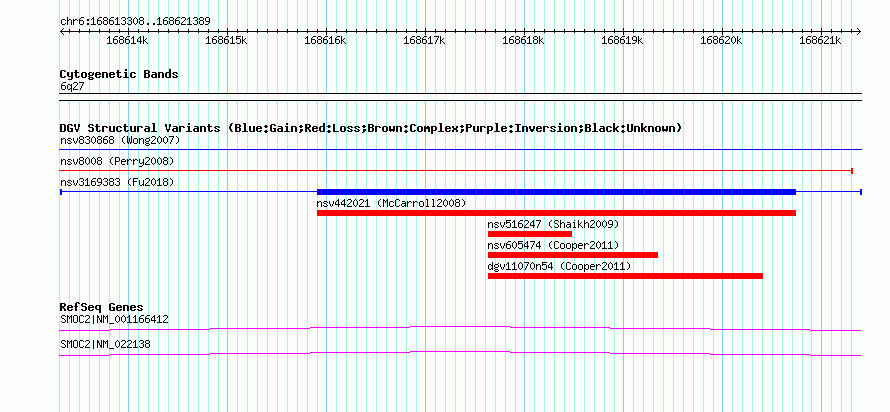This screenshot has height=412, width=890.
Task: Click the 168616k ruler tick label
Action: point(325,40)
